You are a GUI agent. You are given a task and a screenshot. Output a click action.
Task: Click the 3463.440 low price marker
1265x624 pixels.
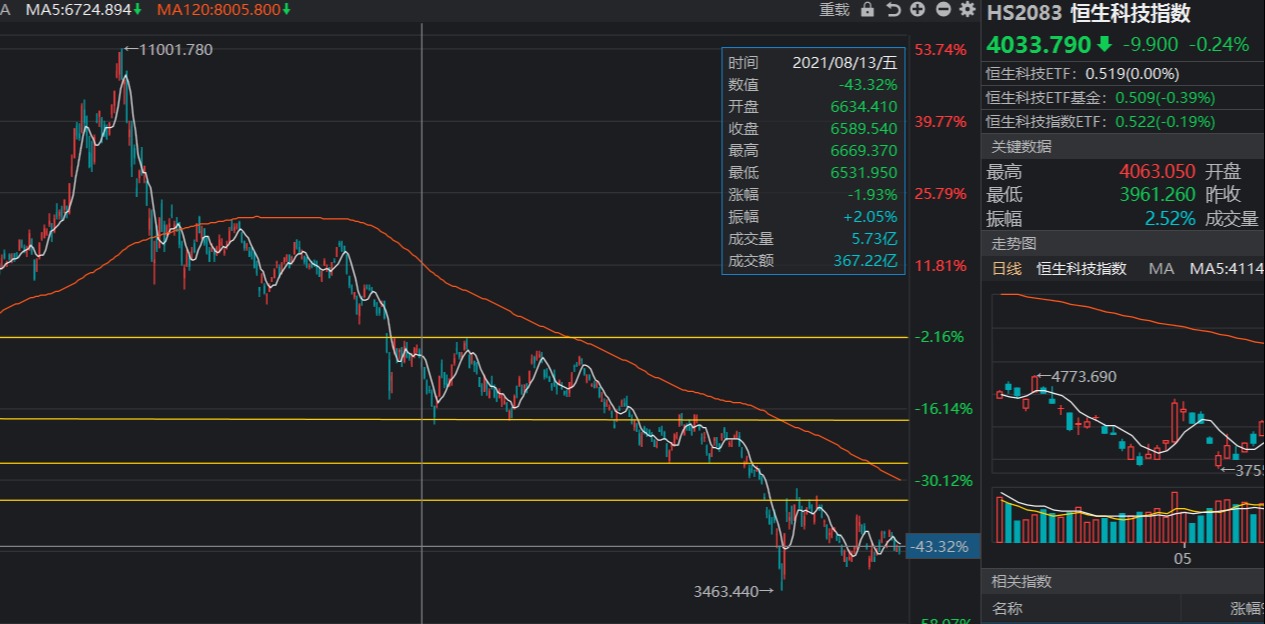tap(727, 591)
